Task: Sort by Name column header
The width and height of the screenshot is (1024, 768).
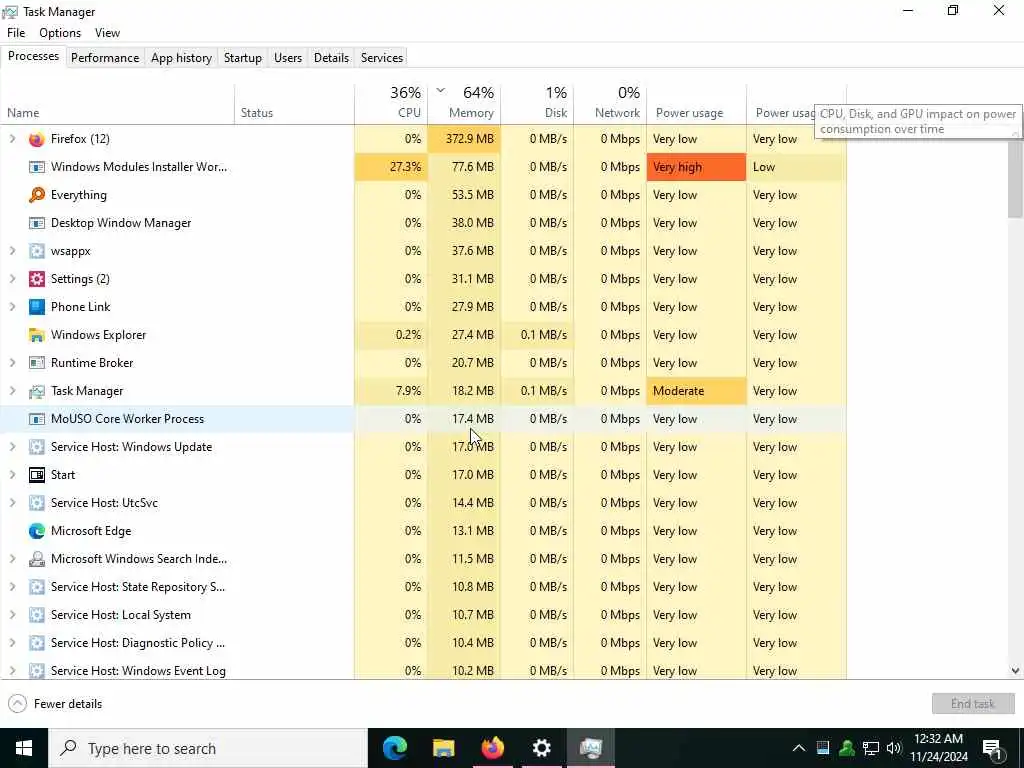Action: (118, 104)
